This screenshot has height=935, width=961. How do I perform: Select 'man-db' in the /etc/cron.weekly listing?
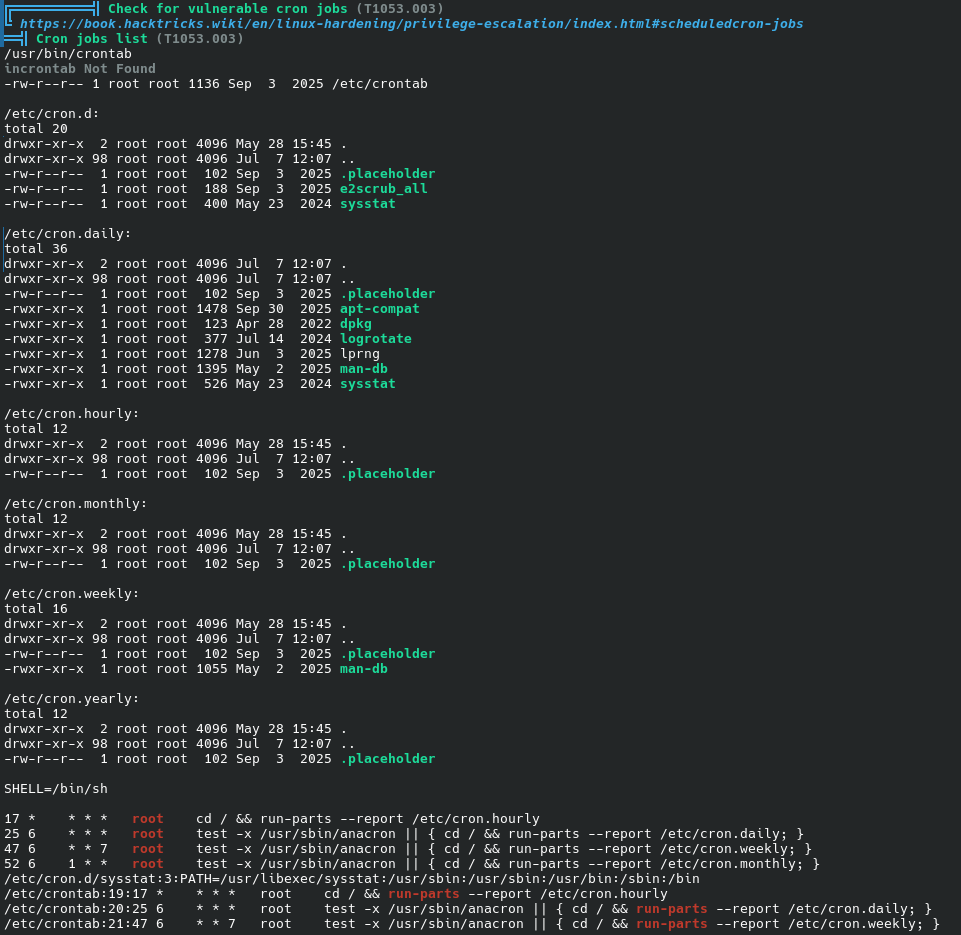click(x=363, y=669)
